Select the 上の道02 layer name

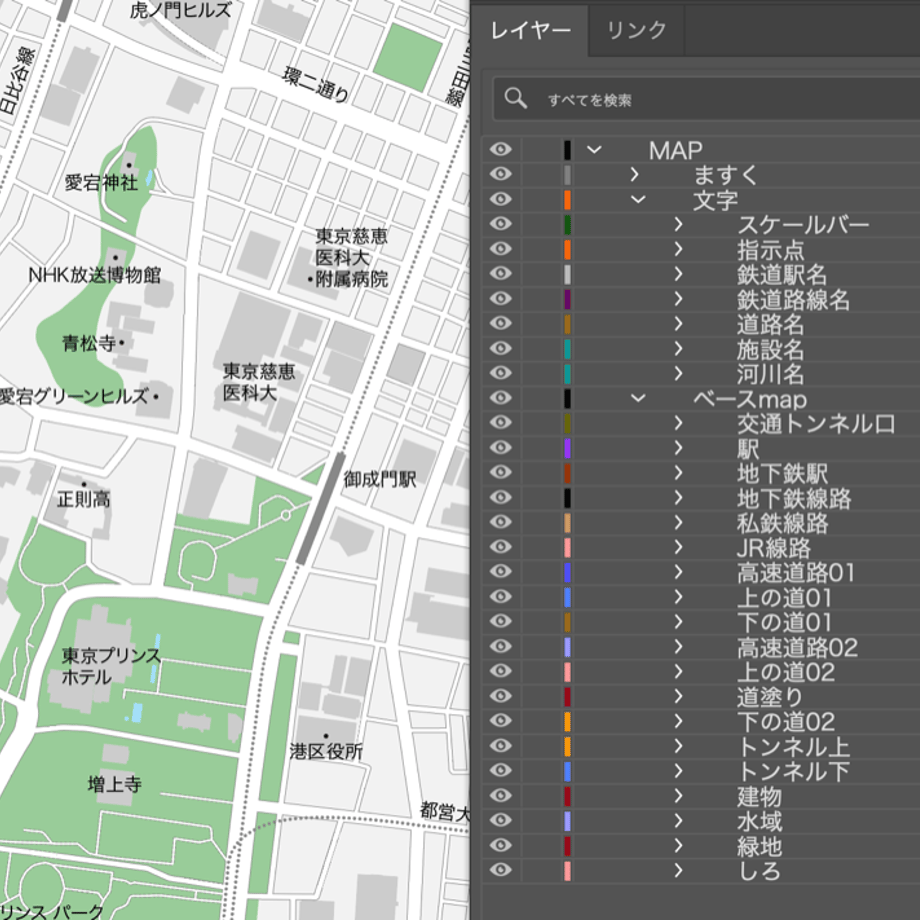point(786,672)
